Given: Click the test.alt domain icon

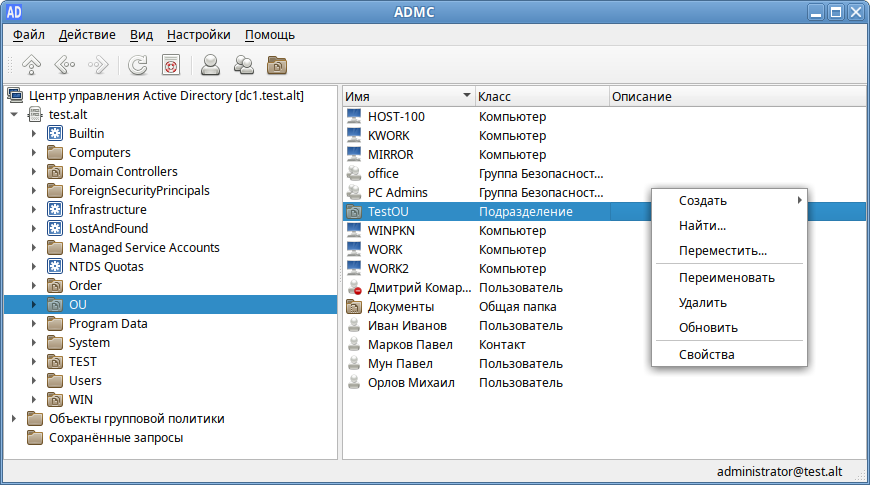Looking at the screenshot, I should pos(35,114).
